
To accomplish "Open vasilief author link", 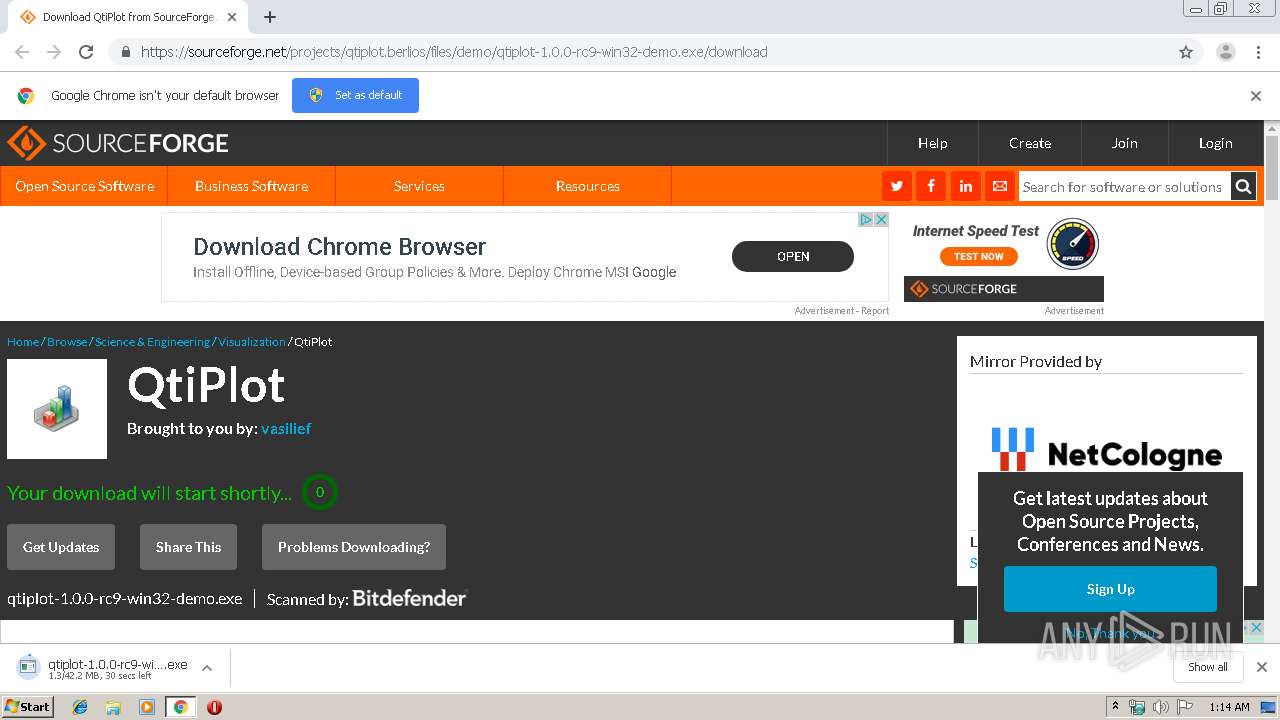I will [286, 428].
